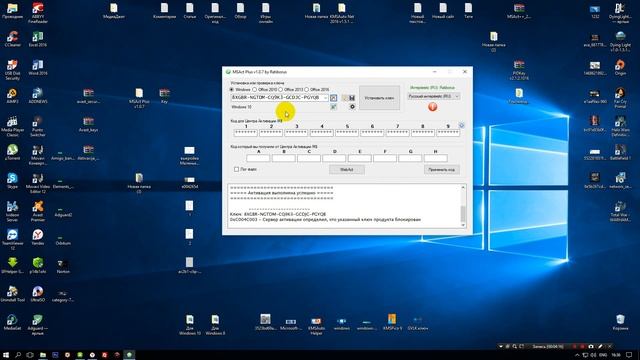Click the log scrollbar down arrow
The width and height of the screenshot is (640, 360).
click(x=463, y=225)
